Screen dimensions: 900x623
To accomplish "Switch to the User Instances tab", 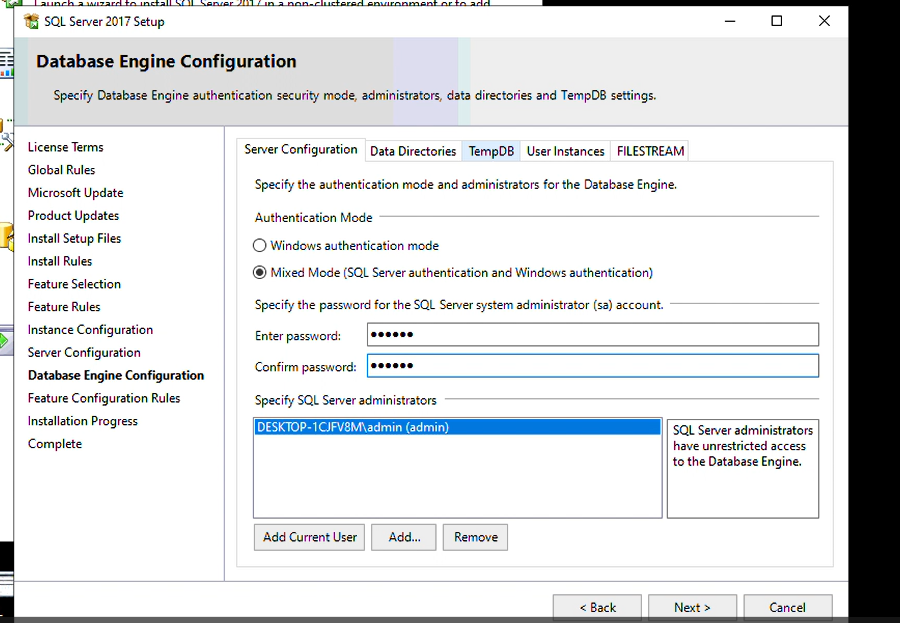I will [565, 151].
